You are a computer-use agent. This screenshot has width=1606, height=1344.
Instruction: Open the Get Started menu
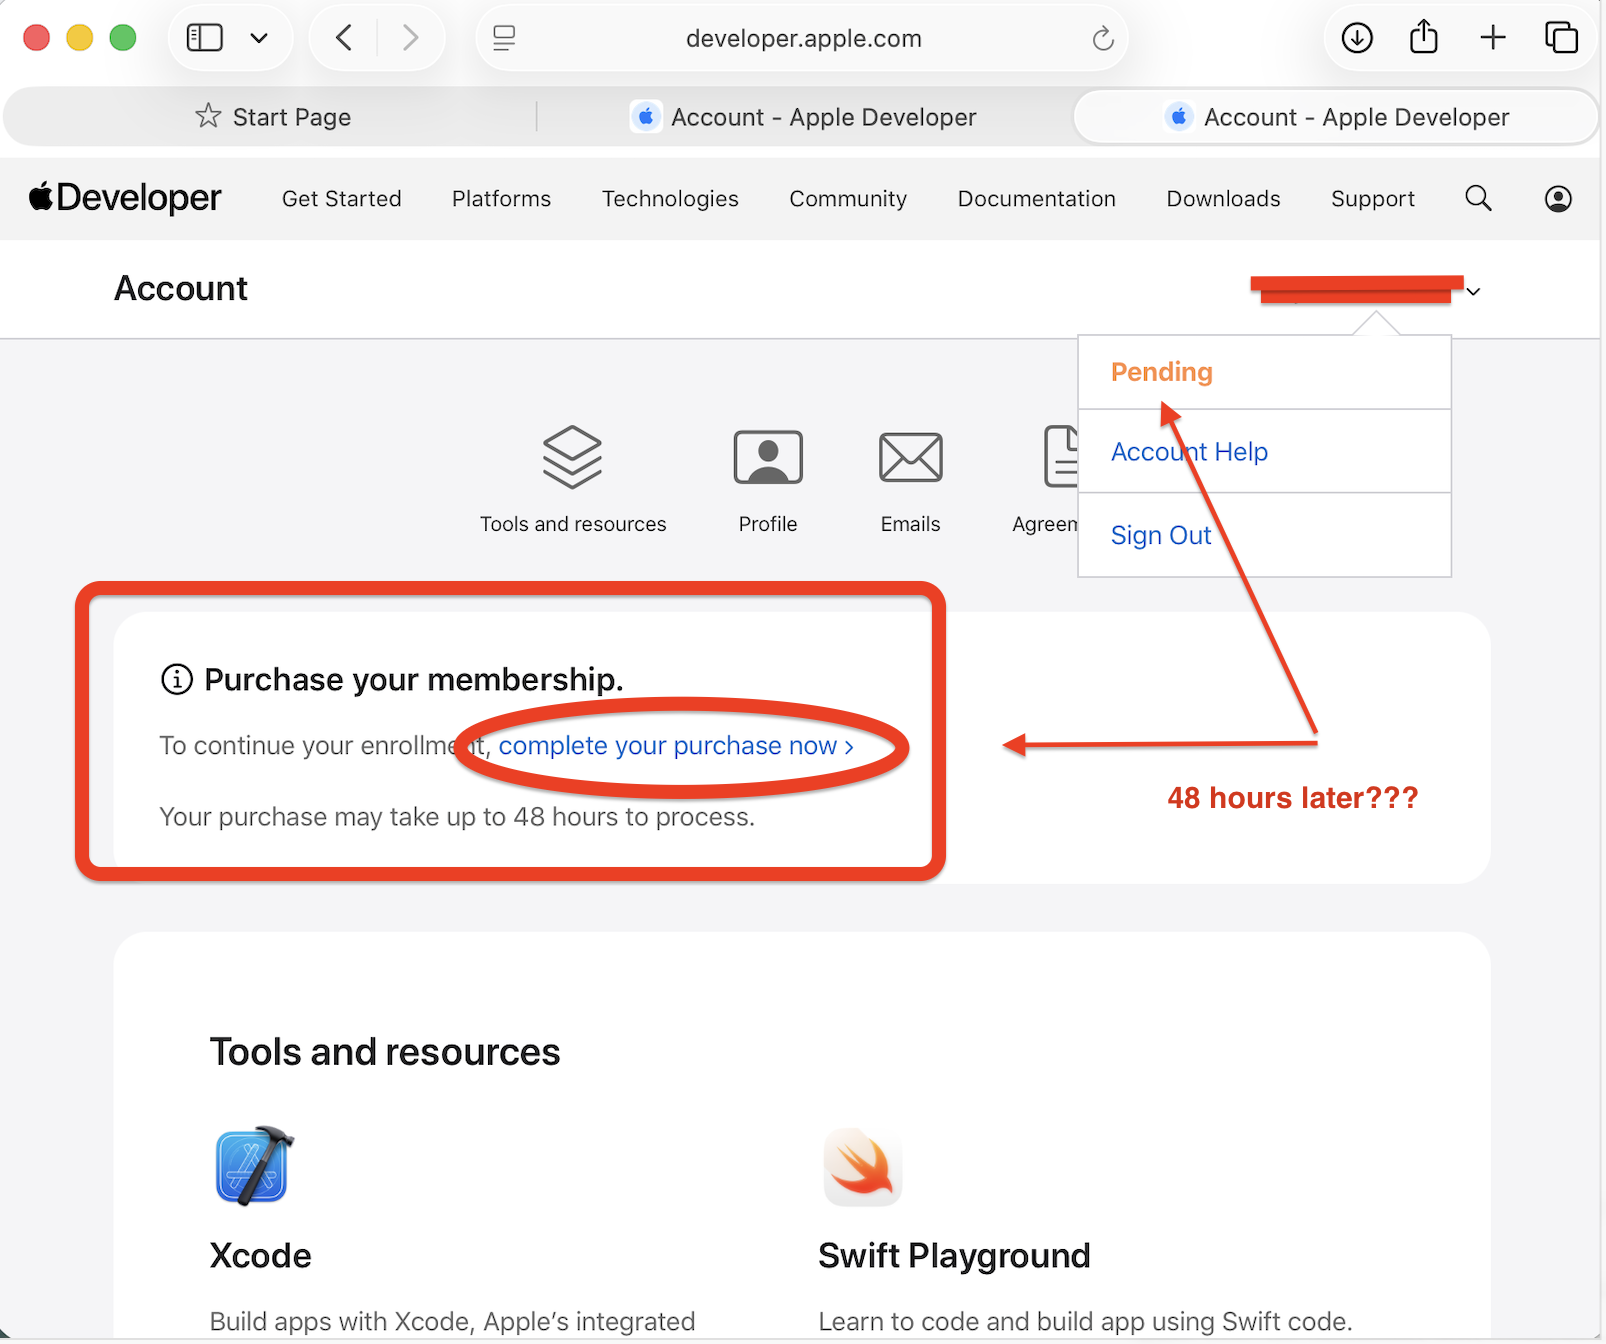342,199
